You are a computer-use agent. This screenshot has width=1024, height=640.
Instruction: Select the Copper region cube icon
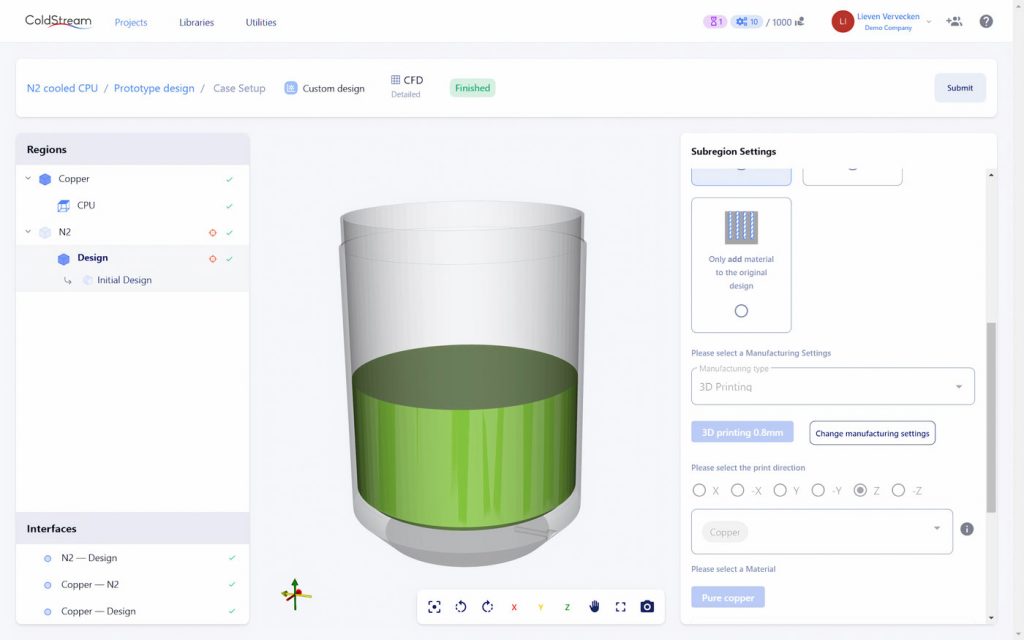pyautogui.click(x=45, y=179)
